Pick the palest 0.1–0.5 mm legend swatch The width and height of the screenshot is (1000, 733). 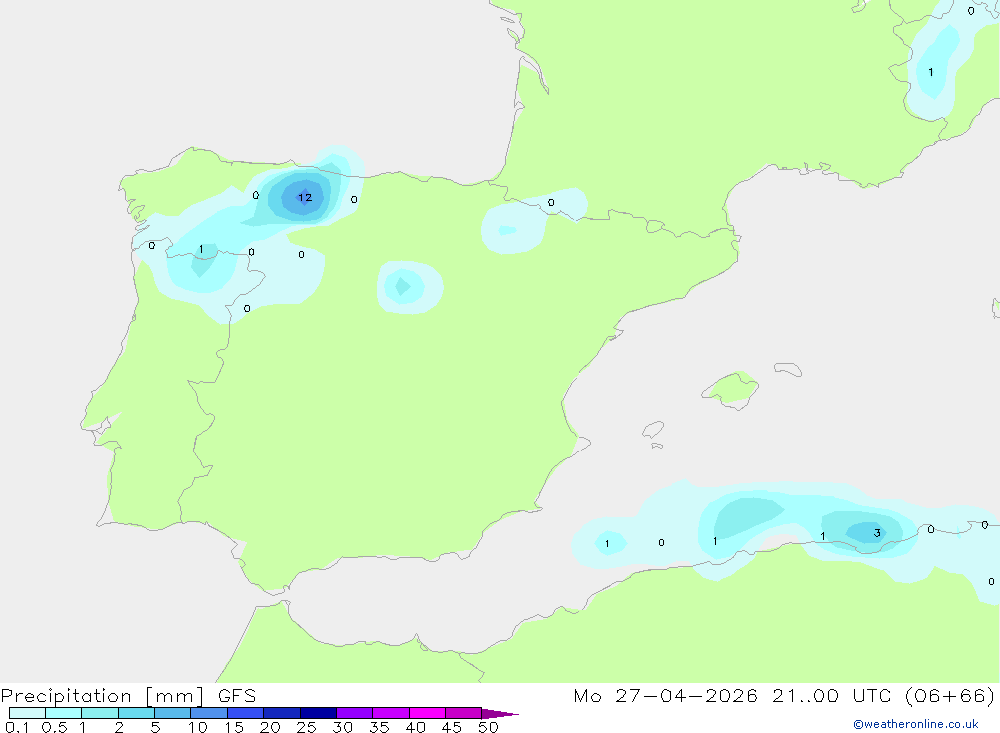point(27,713)
